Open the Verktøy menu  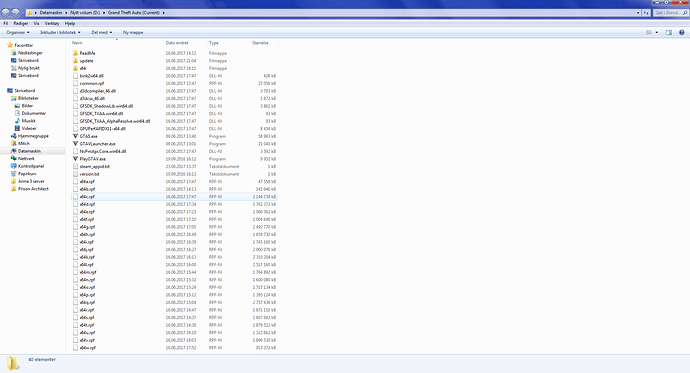(52, 23)
